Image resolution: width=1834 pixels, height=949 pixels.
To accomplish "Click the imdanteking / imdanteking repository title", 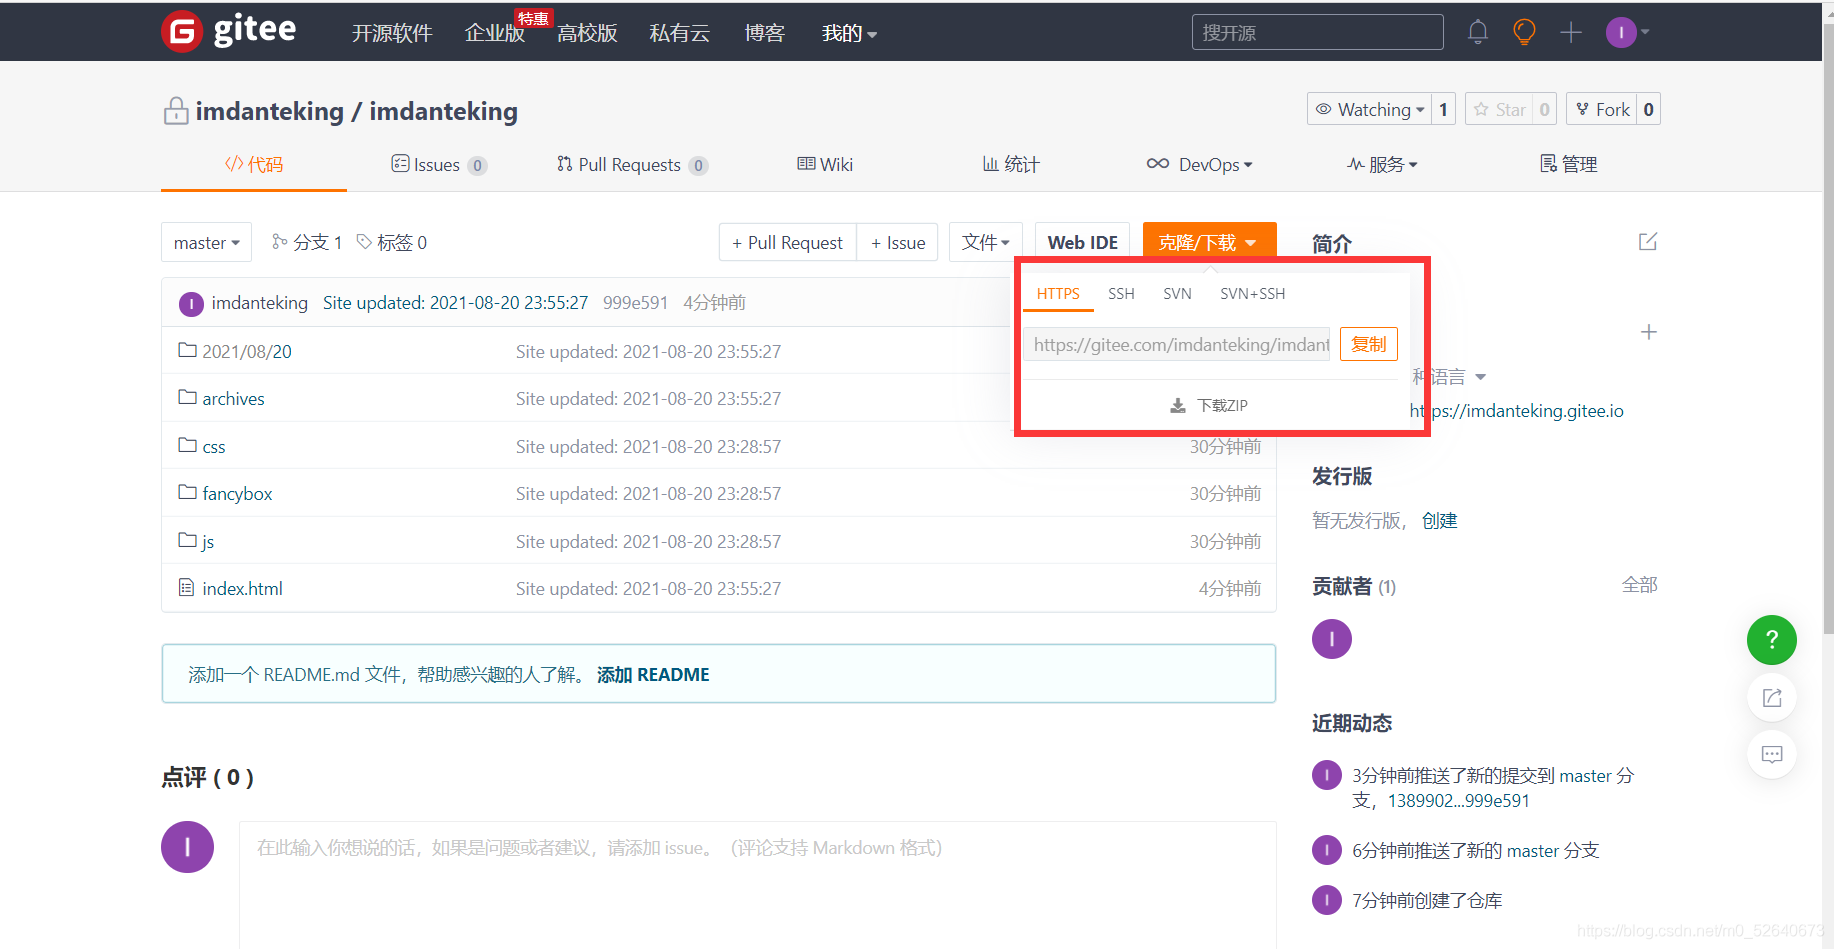I will (x=357, y=111).
